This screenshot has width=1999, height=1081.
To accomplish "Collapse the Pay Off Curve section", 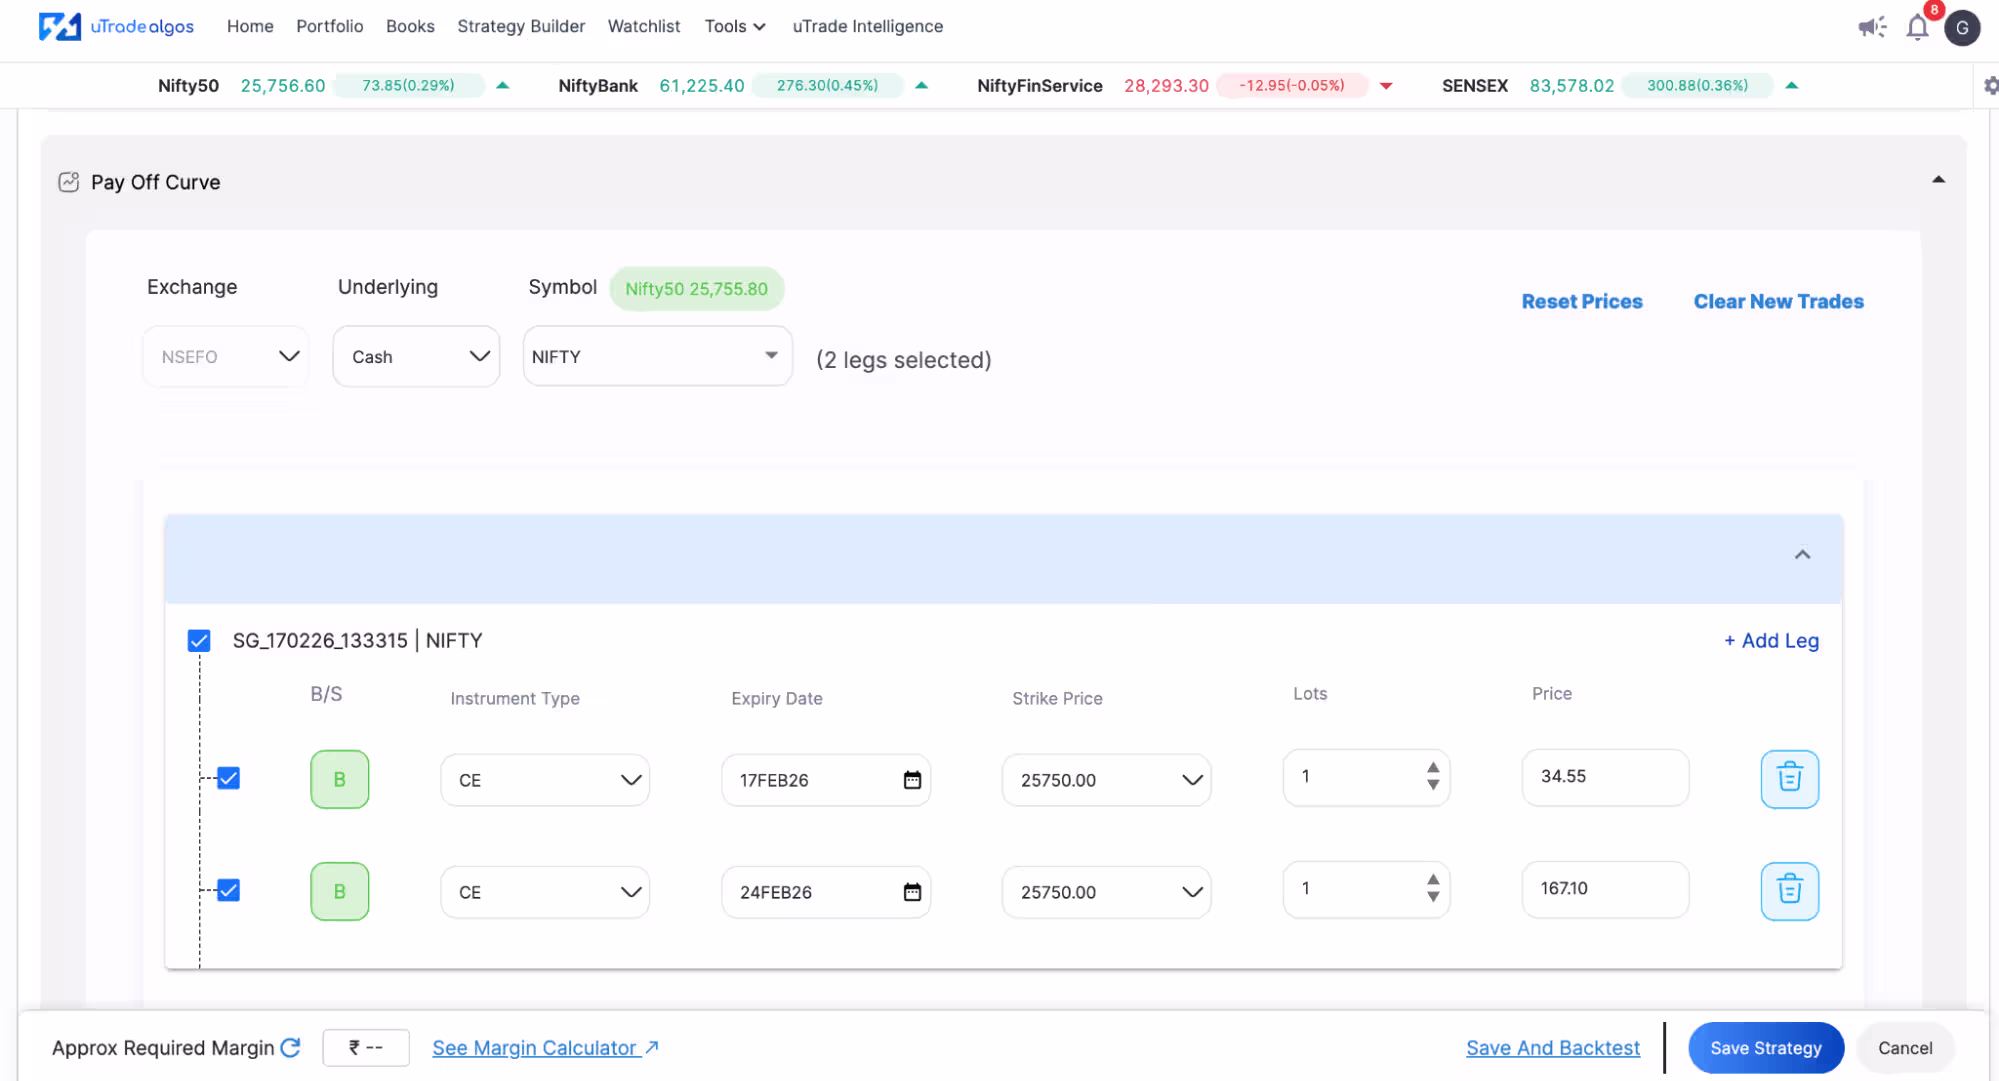I will pyautogui.click(x=1938, y=180).
